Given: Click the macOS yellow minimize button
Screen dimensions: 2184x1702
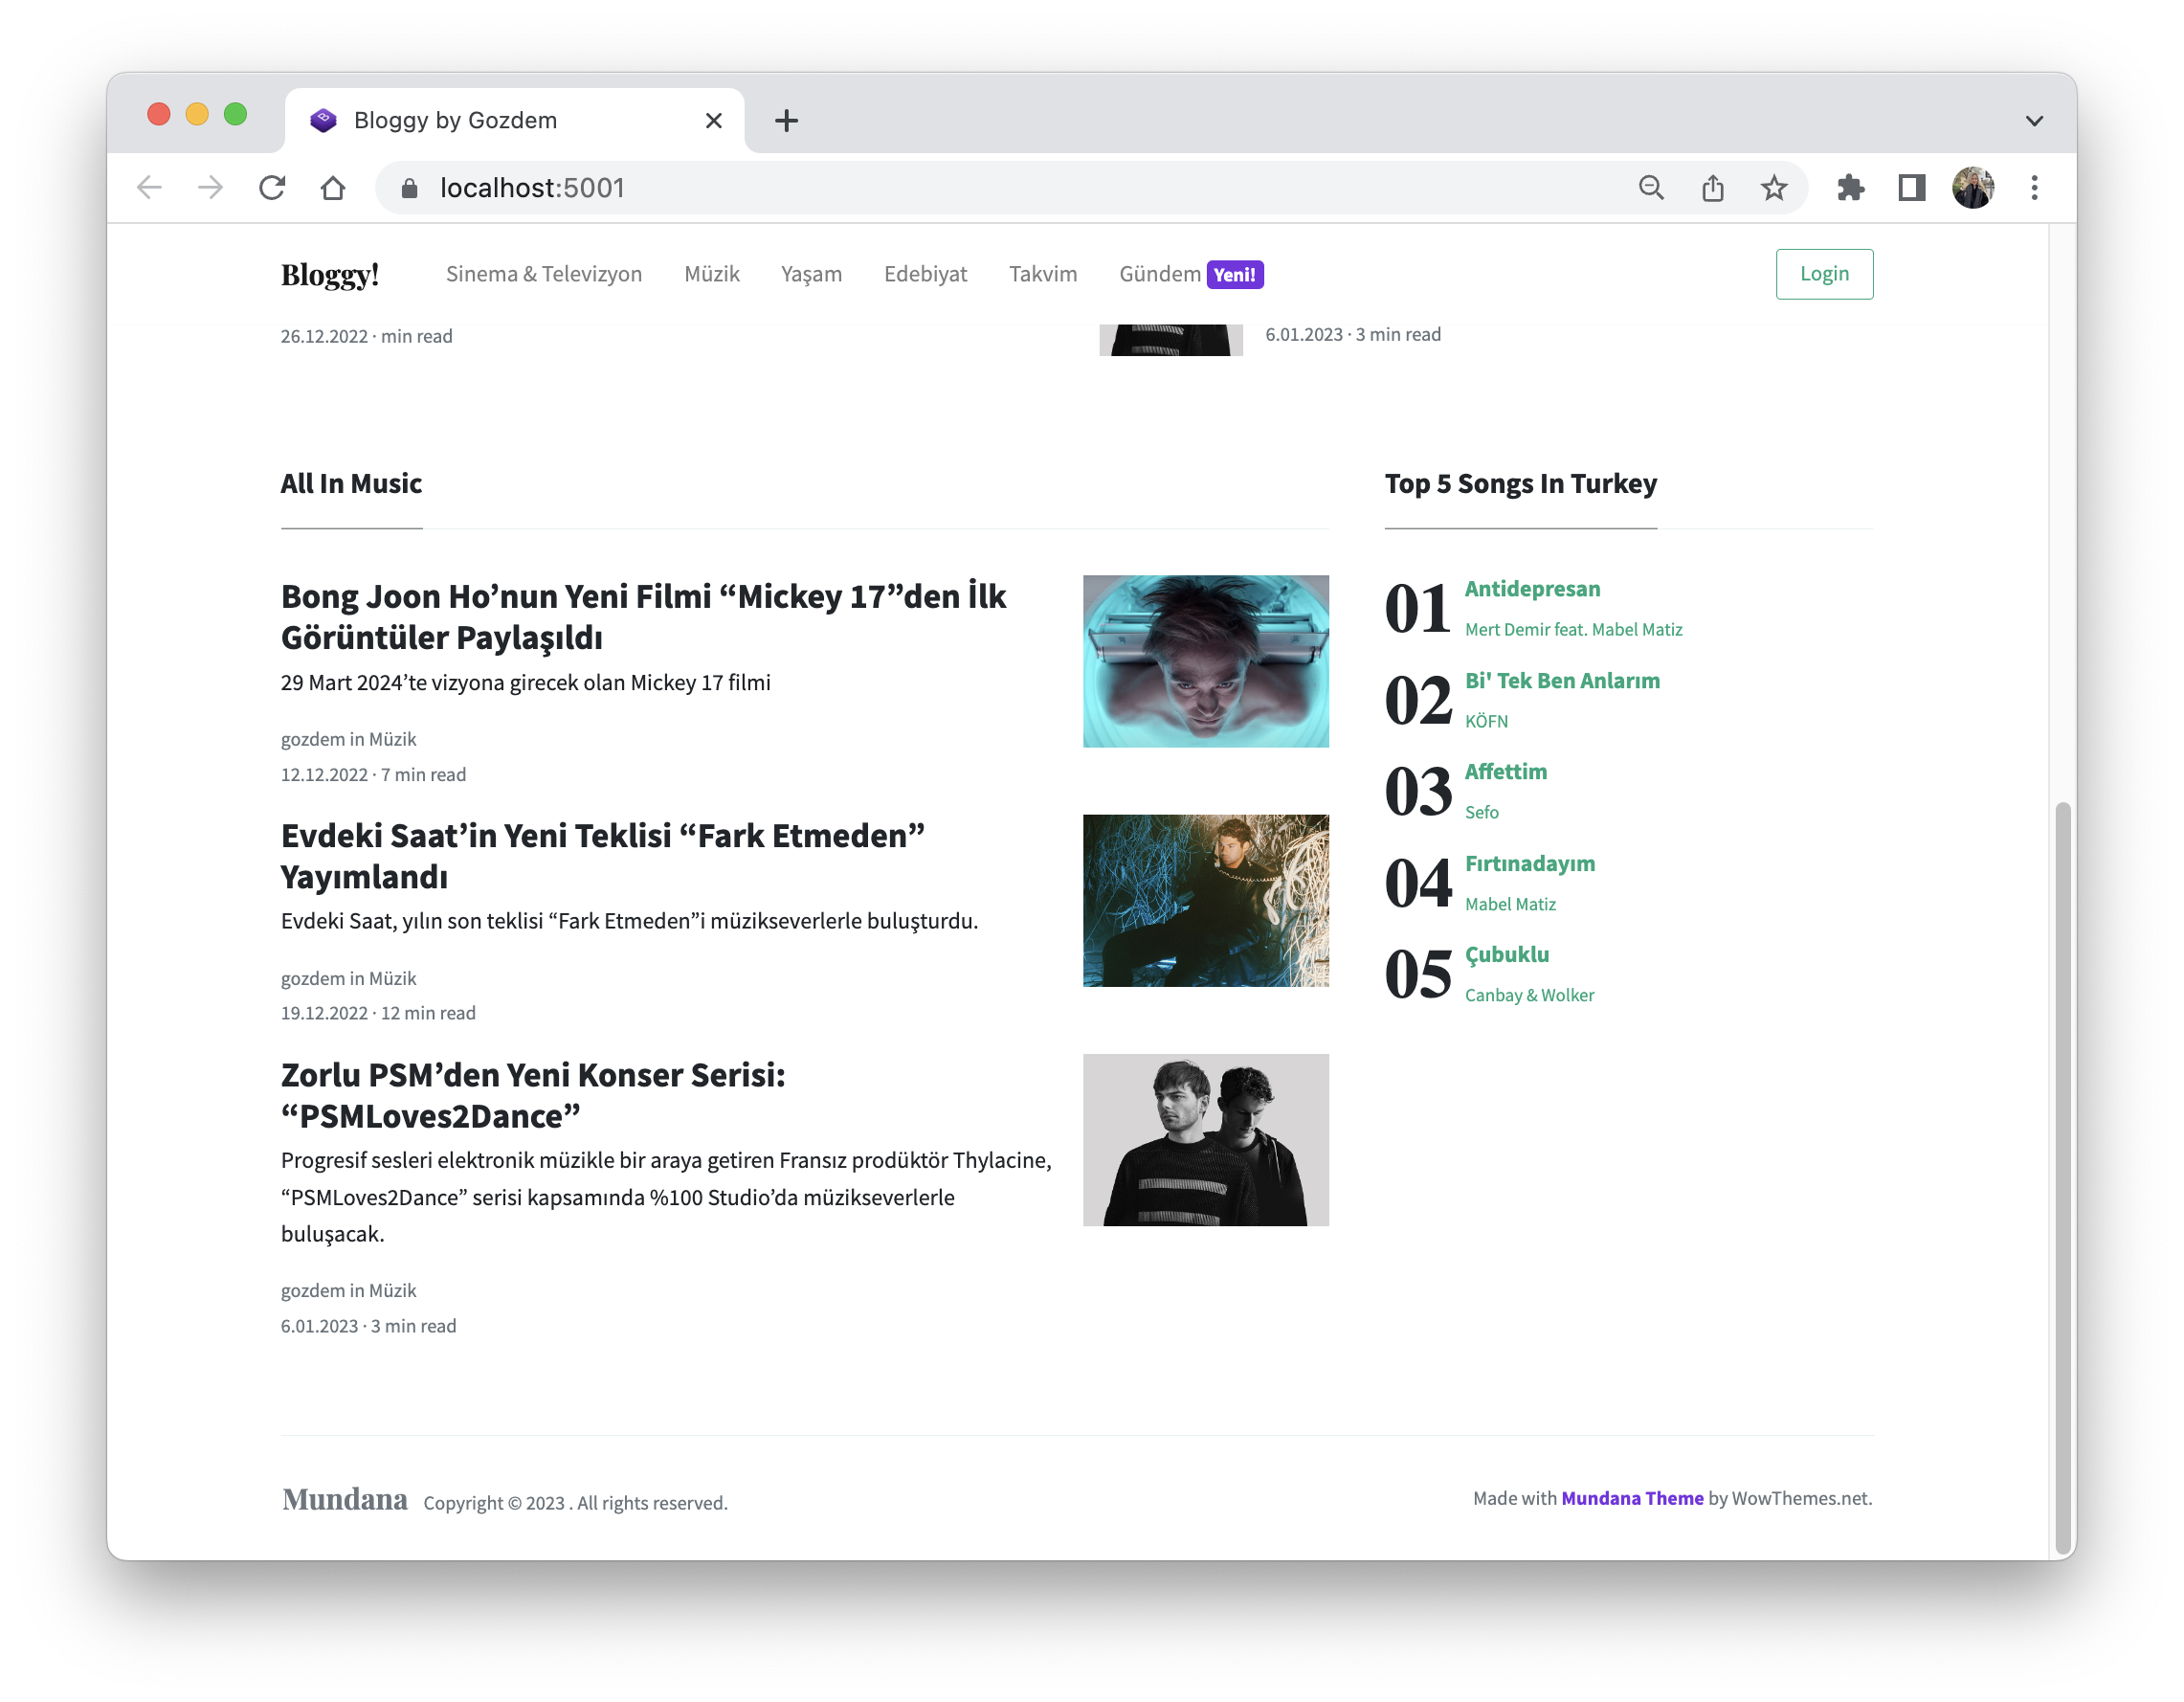Looking at the screenshot, I should coord(197,114).
